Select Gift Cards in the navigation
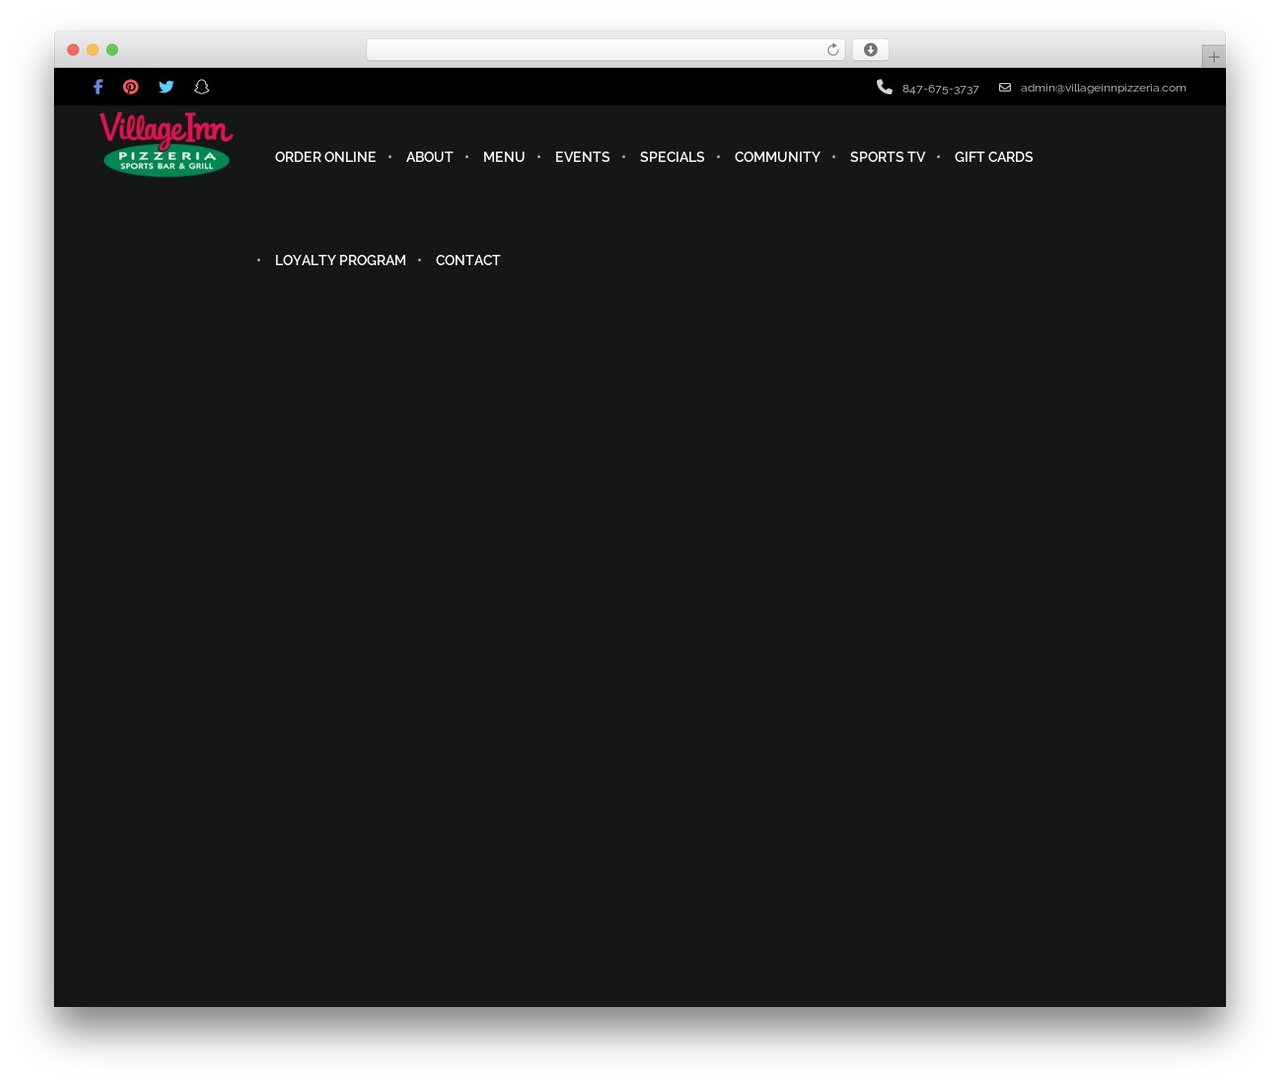1280x1084 pixels. (994, 157)
